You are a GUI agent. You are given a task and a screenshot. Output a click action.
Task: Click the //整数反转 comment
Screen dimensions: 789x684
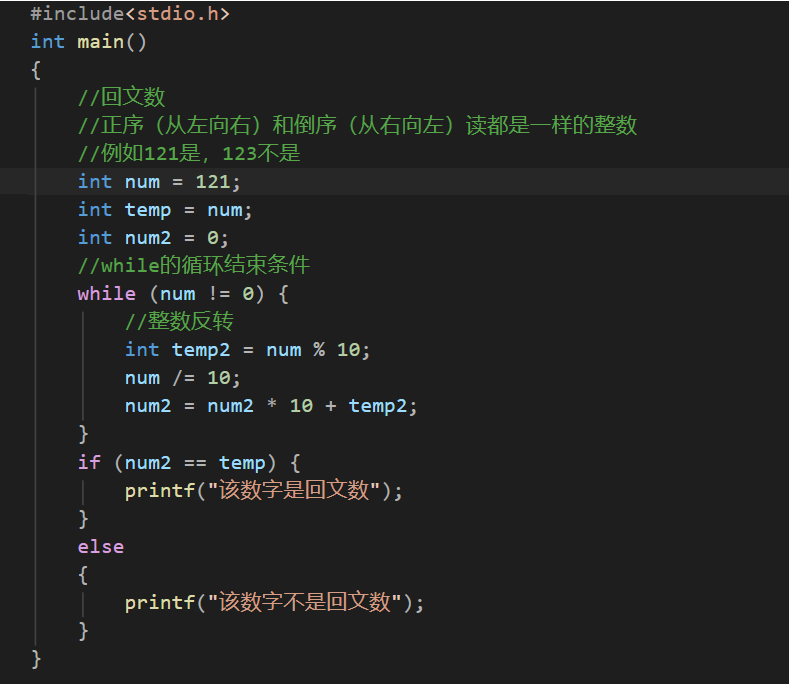click(x=179, y=321)
